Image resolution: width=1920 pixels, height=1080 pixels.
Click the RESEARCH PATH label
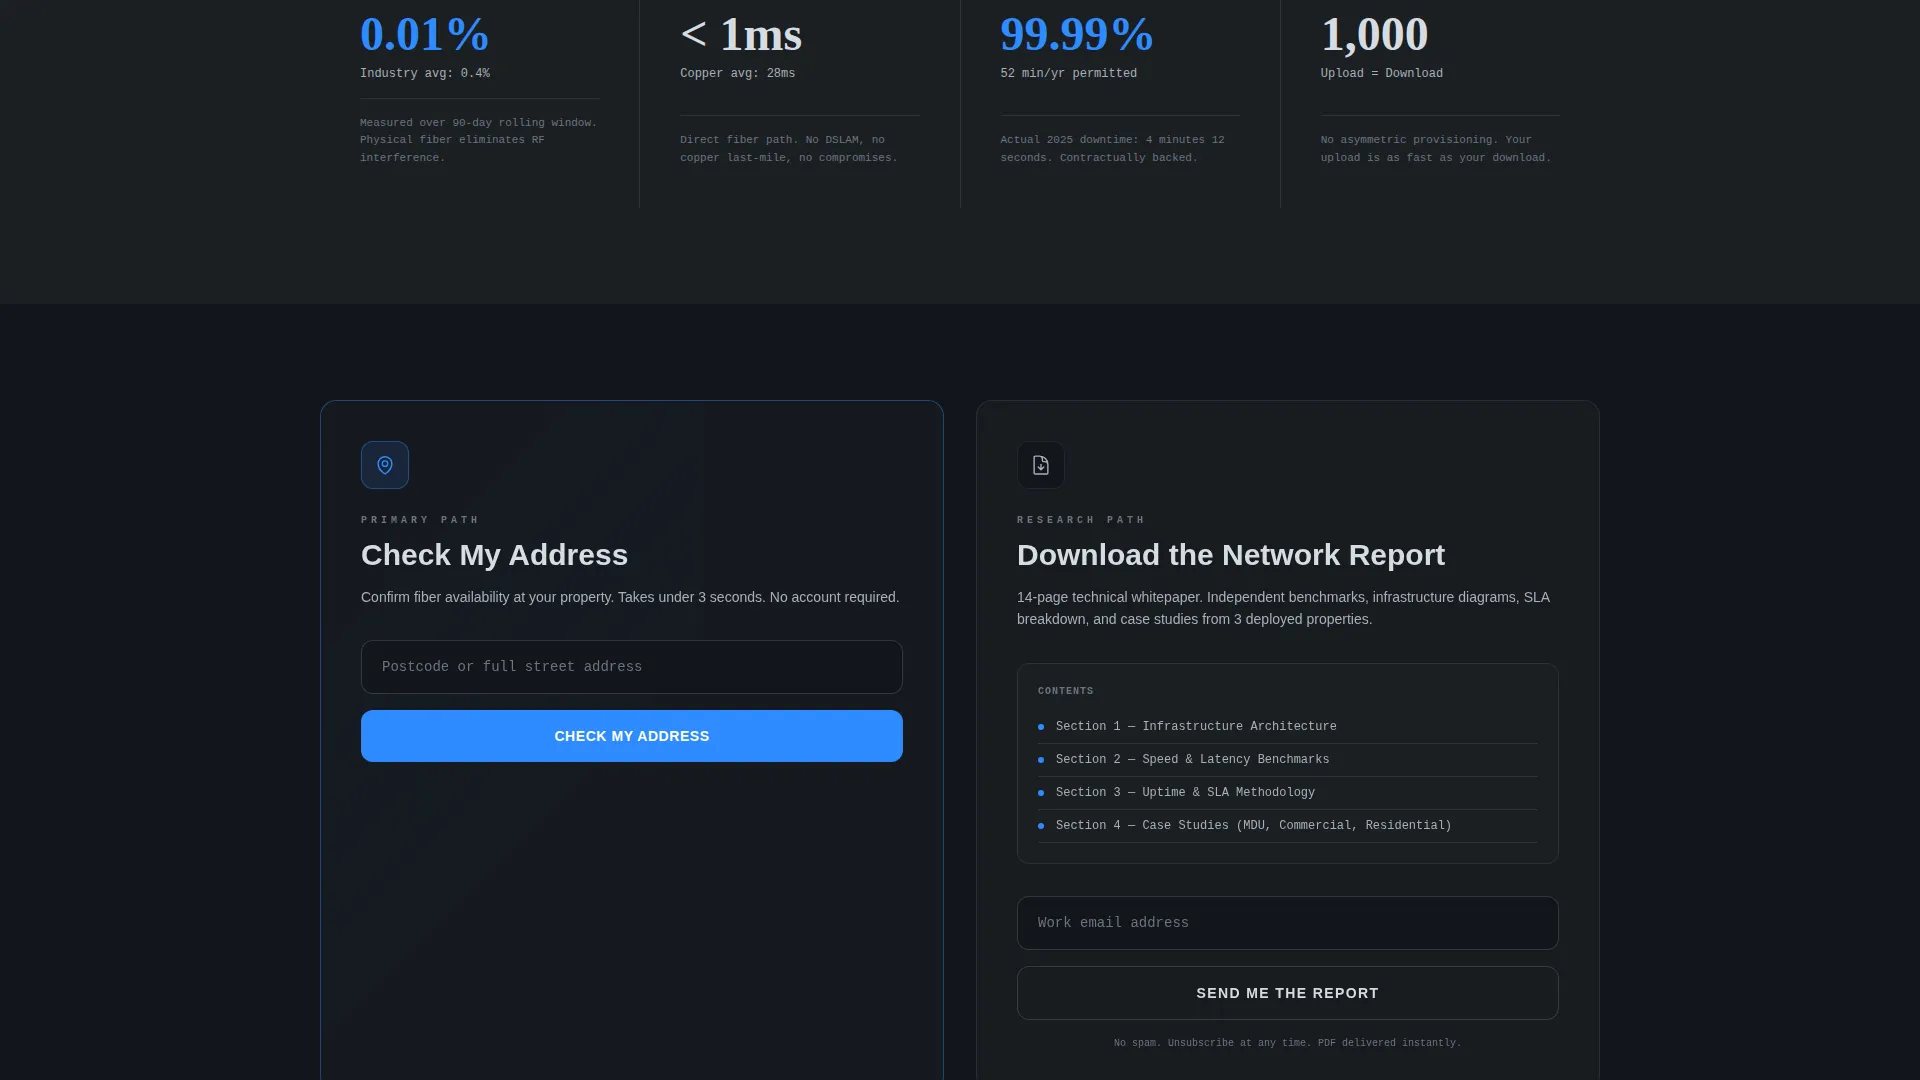tap(1081, 520)
